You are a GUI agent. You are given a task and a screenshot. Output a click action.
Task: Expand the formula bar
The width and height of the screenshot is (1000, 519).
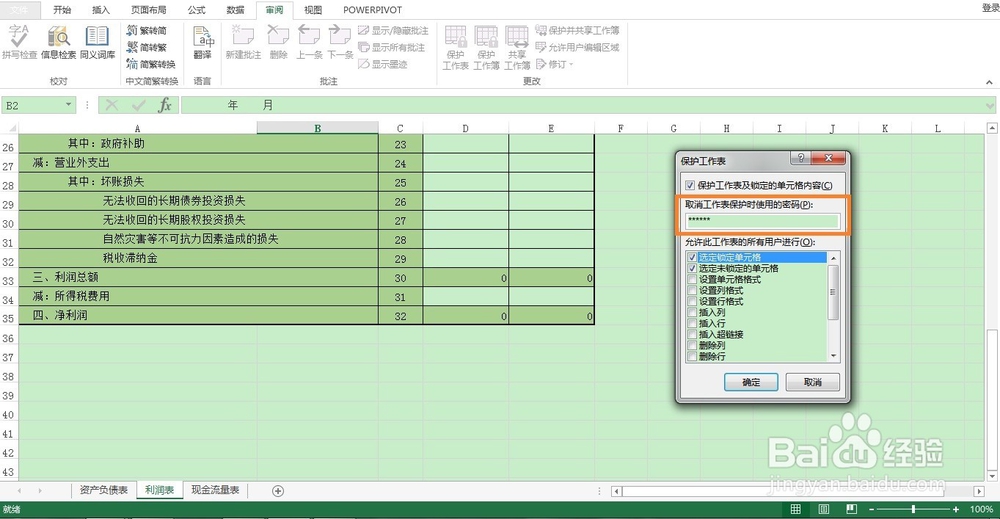click(x=990, y=105)
